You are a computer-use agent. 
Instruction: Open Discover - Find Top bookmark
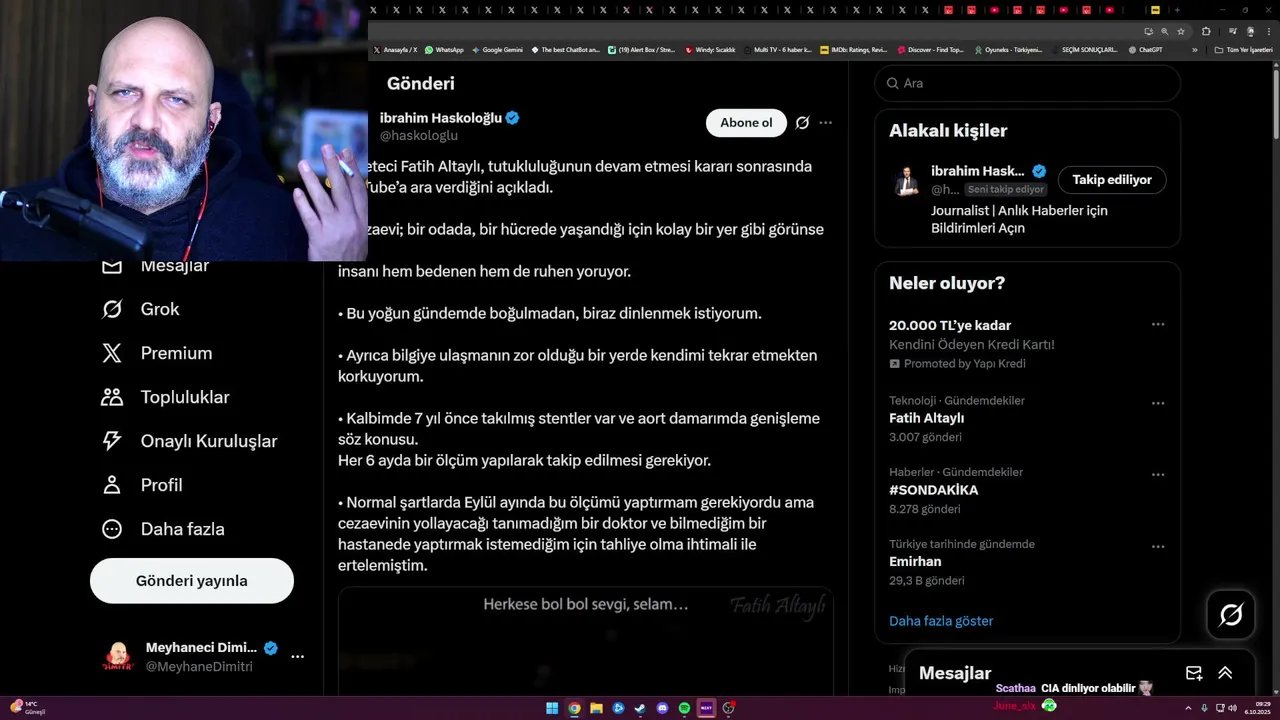click(x=930, y=49)
